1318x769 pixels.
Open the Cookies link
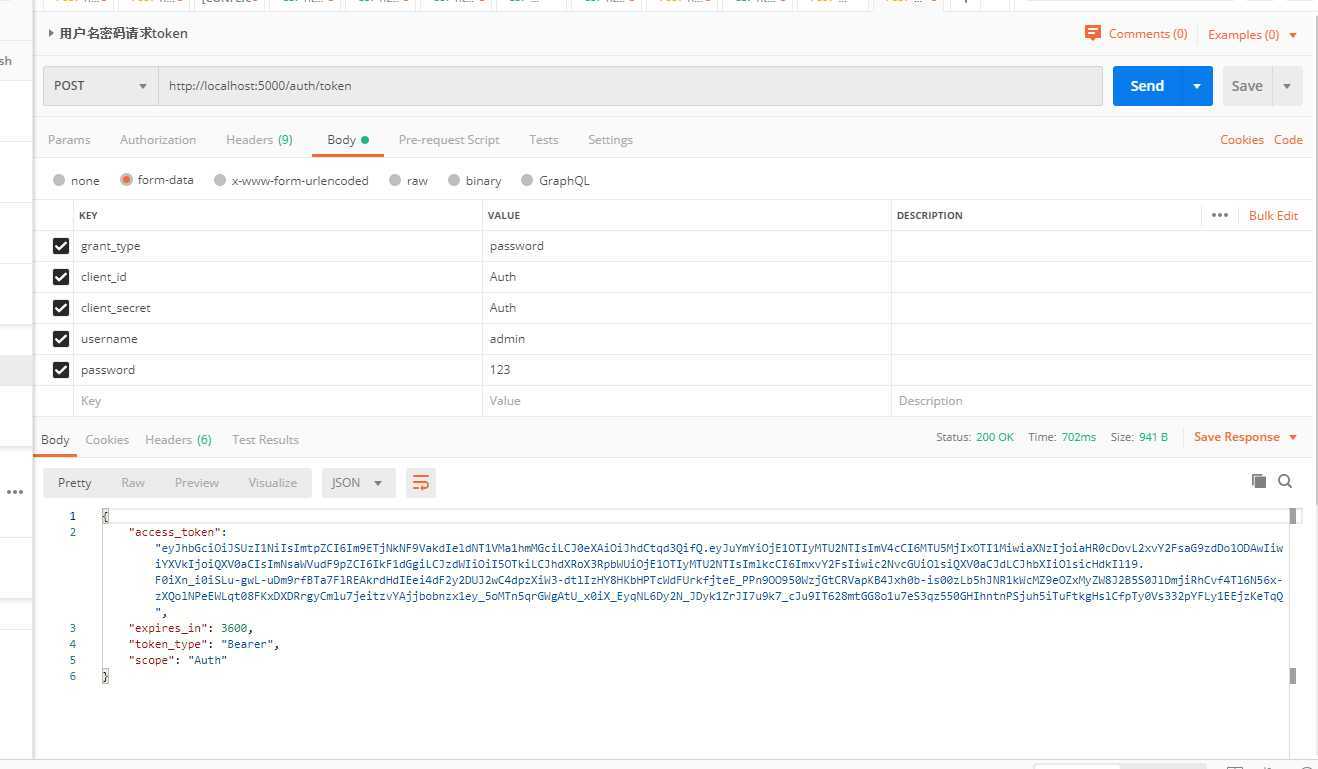(x=1242, y=140)
